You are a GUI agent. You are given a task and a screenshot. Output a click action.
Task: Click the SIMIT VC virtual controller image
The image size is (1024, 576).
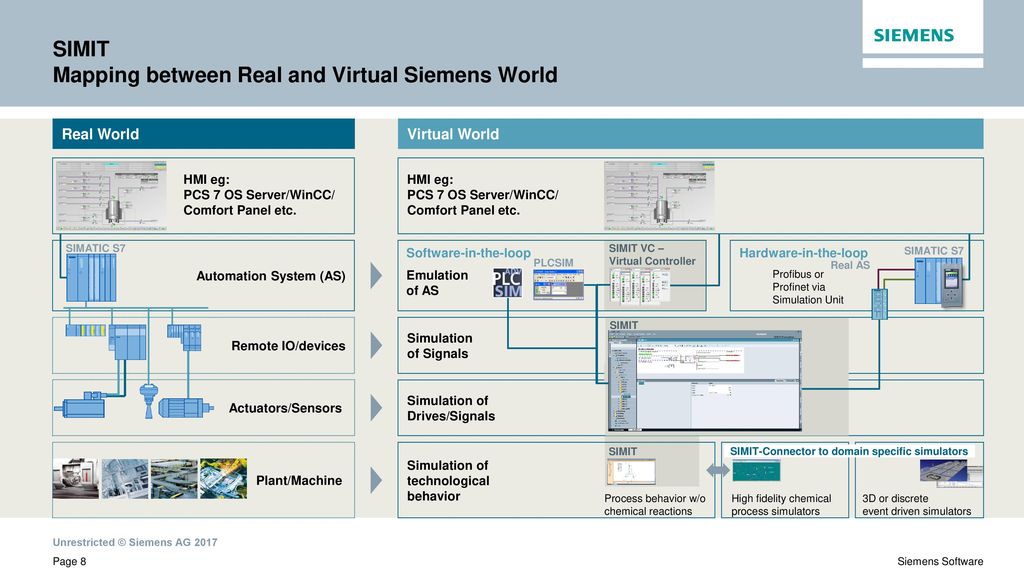(640, 287)
